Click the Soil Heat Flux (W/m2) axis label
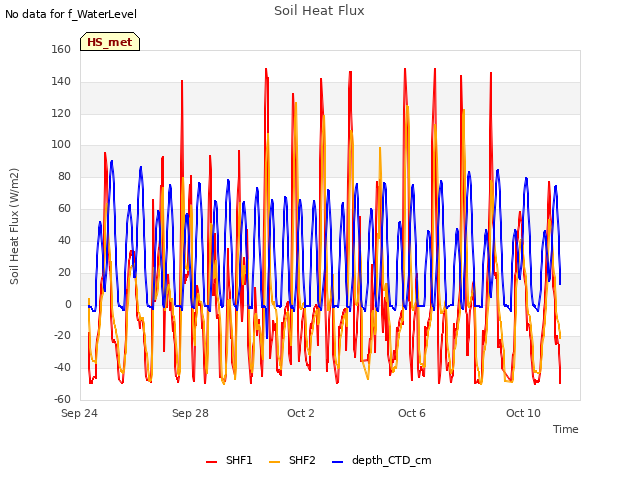 (14, 226)
